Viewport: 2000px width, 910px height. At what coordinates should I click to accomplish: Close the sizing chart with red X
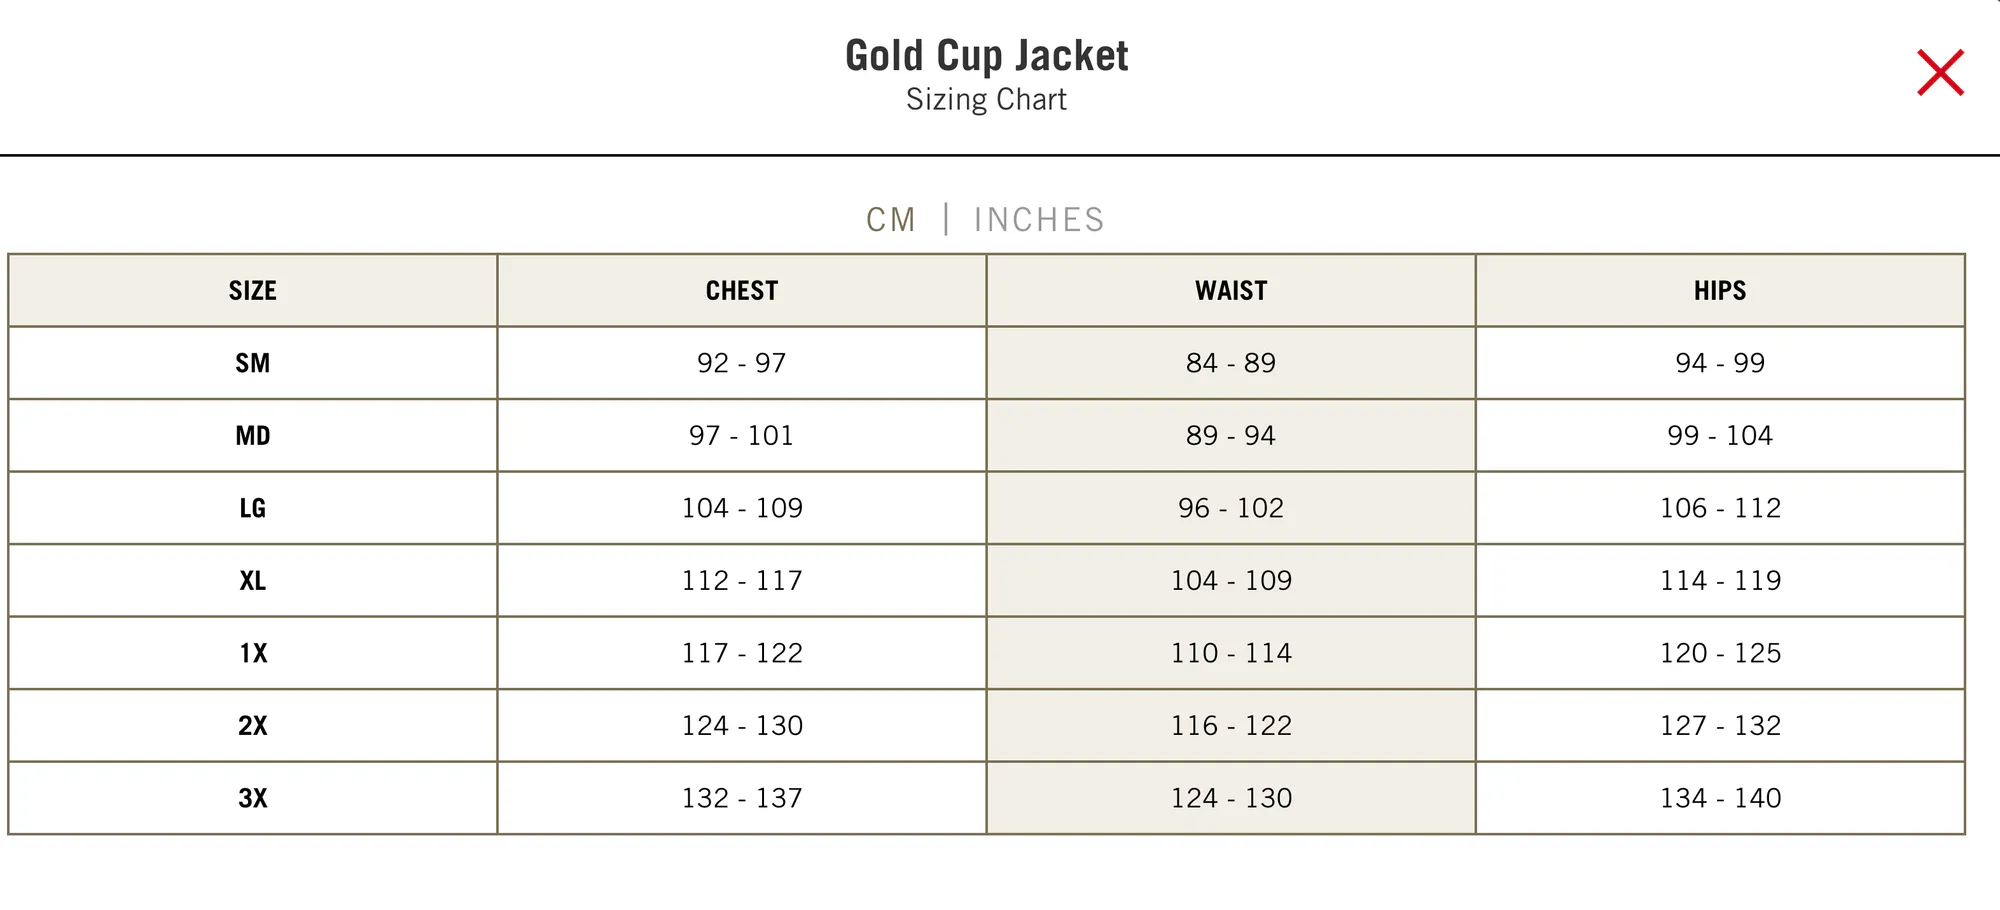(1940, 73)
